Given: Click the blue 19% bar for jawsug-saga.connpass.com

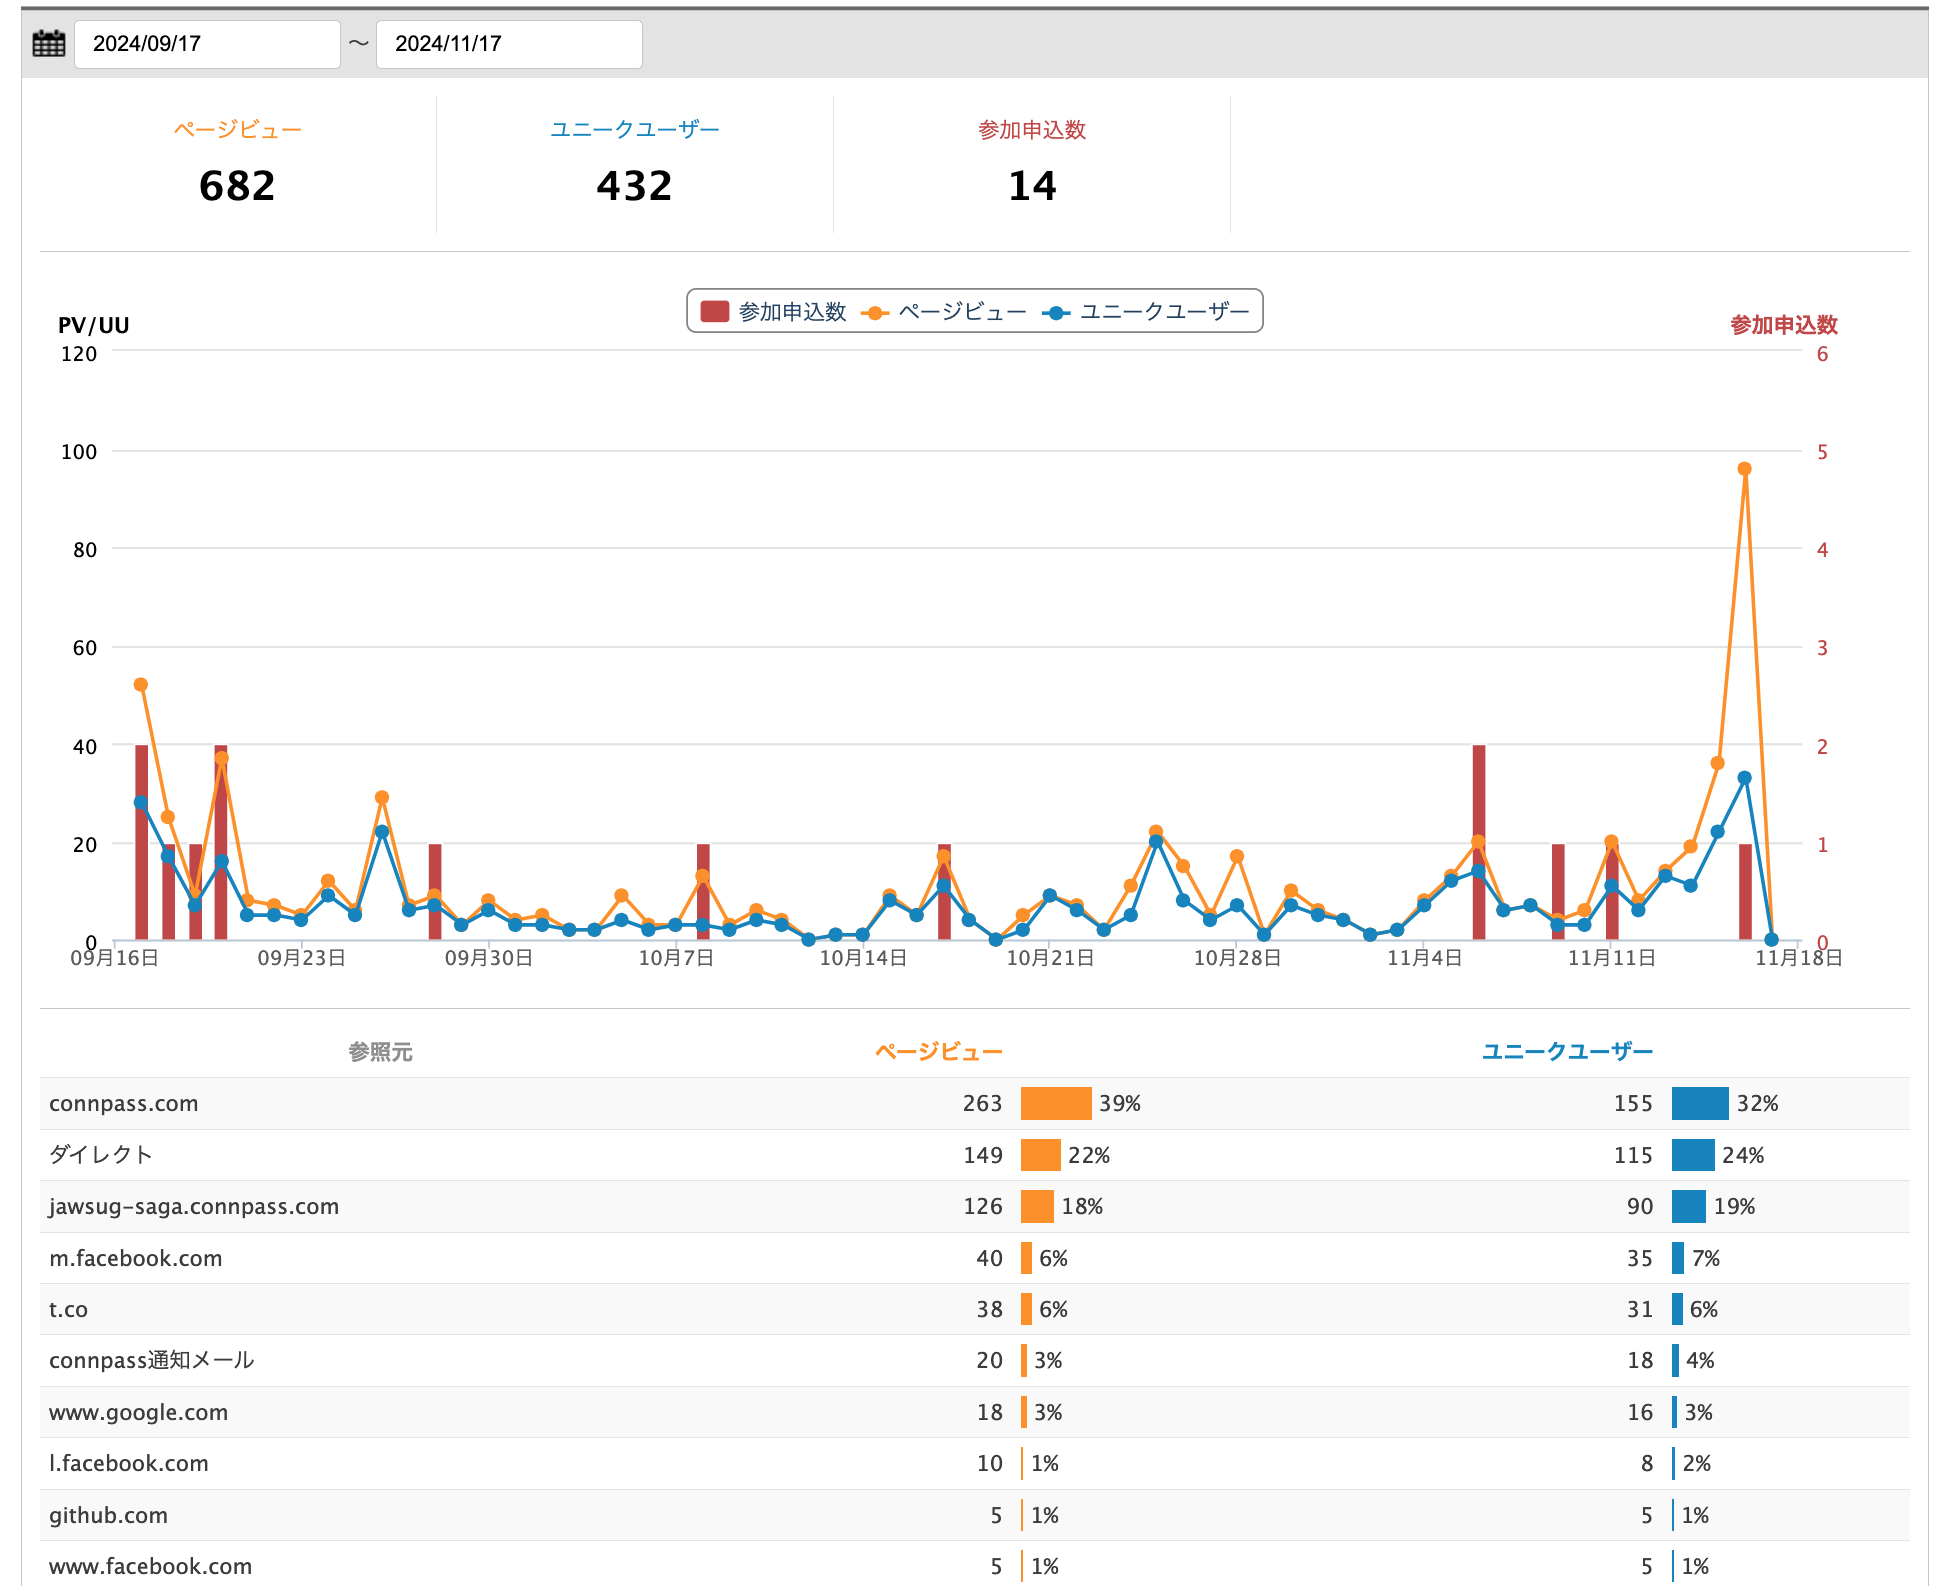Looking at the screenshot, I should point(1689,1206).
